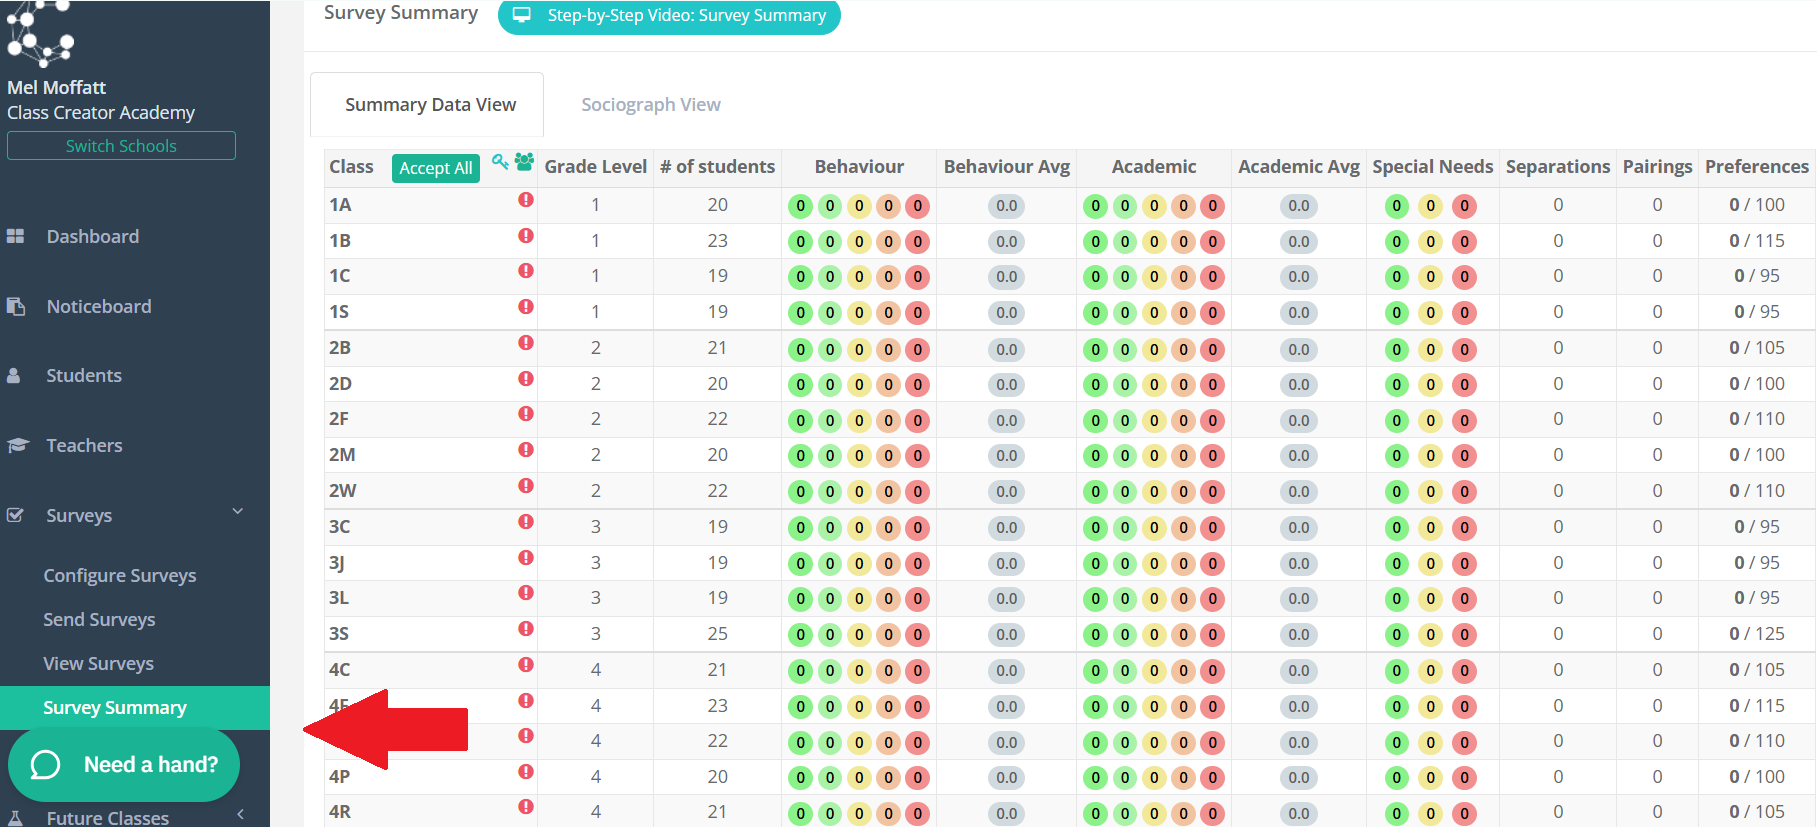
Task: Click the monitor icon in Step-by-Step Video button
Action: tap(521, 15)
